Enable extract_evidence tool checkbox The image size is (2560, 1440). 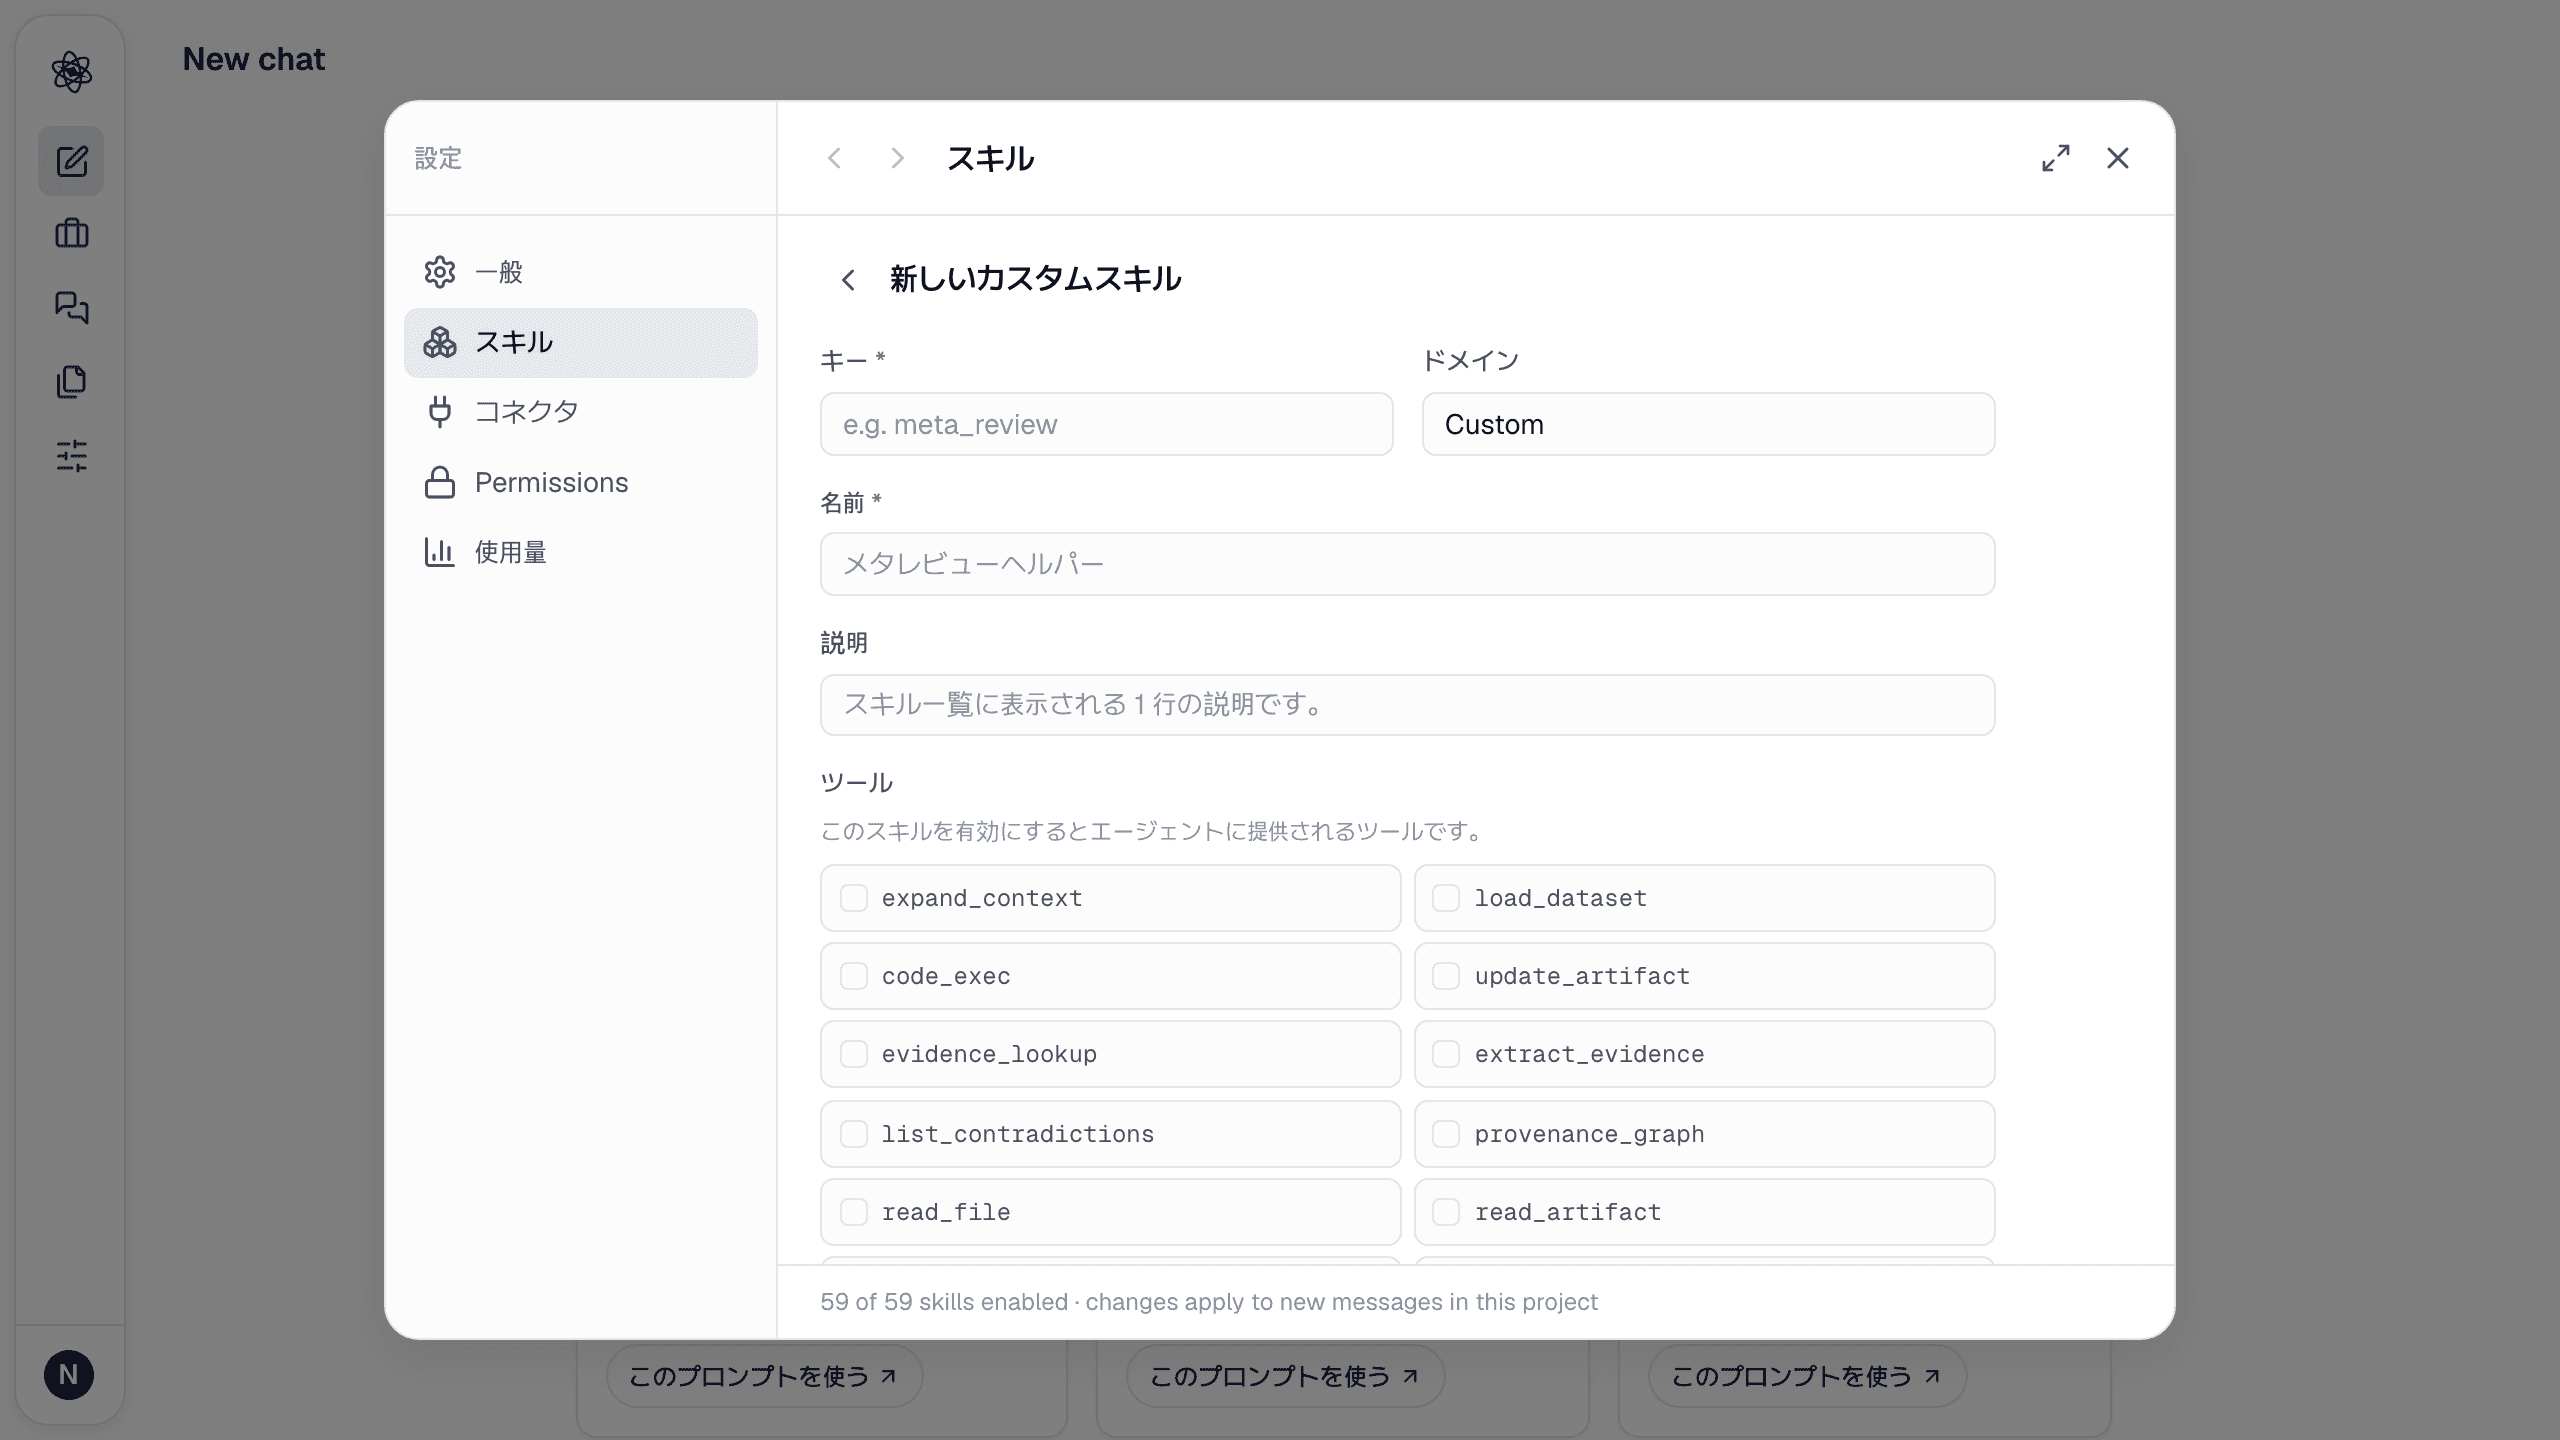[x=1446, y=1054]
